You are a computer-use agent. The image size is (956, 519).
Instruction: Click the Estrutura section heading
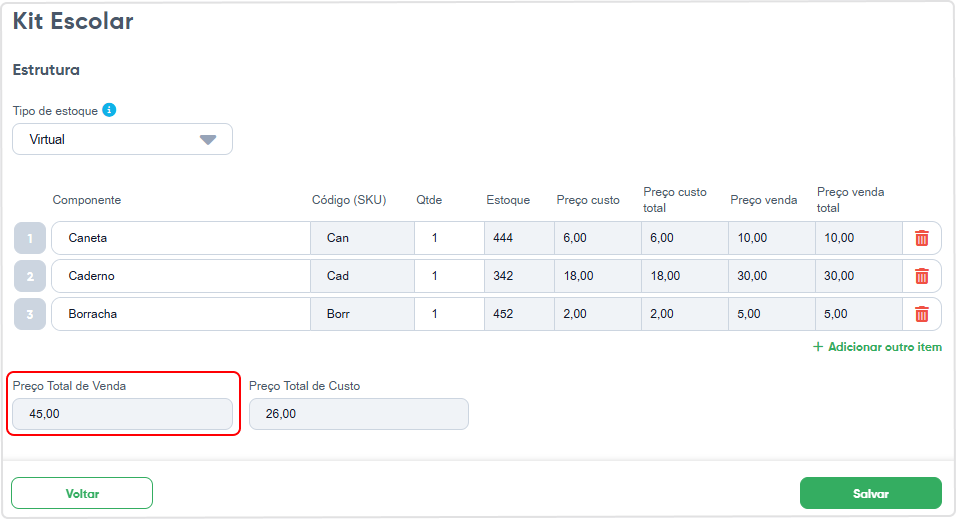pos(46,70)
